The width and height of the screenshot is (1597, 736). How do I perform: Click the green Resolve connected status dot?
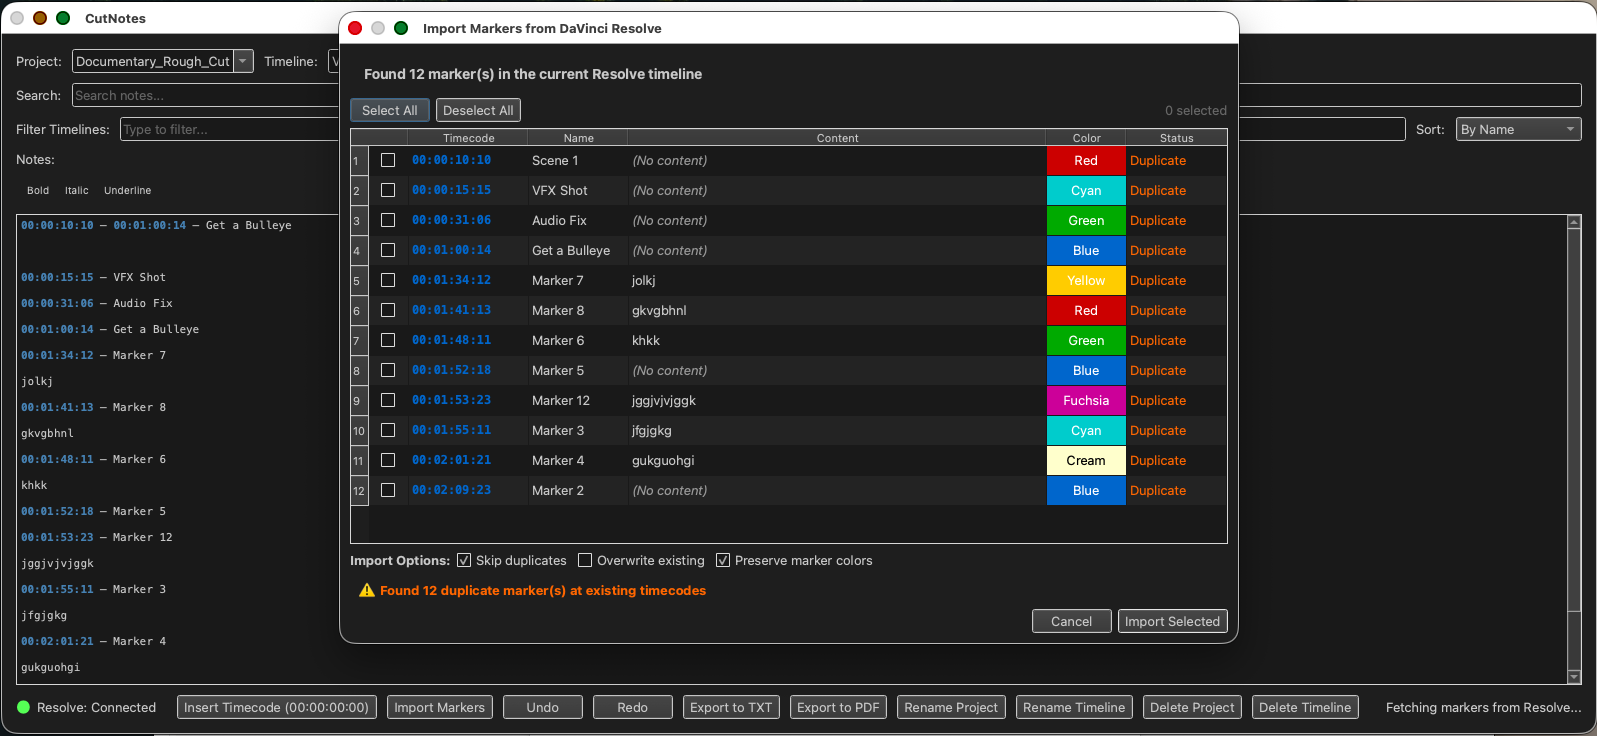[x=24, y=707]
